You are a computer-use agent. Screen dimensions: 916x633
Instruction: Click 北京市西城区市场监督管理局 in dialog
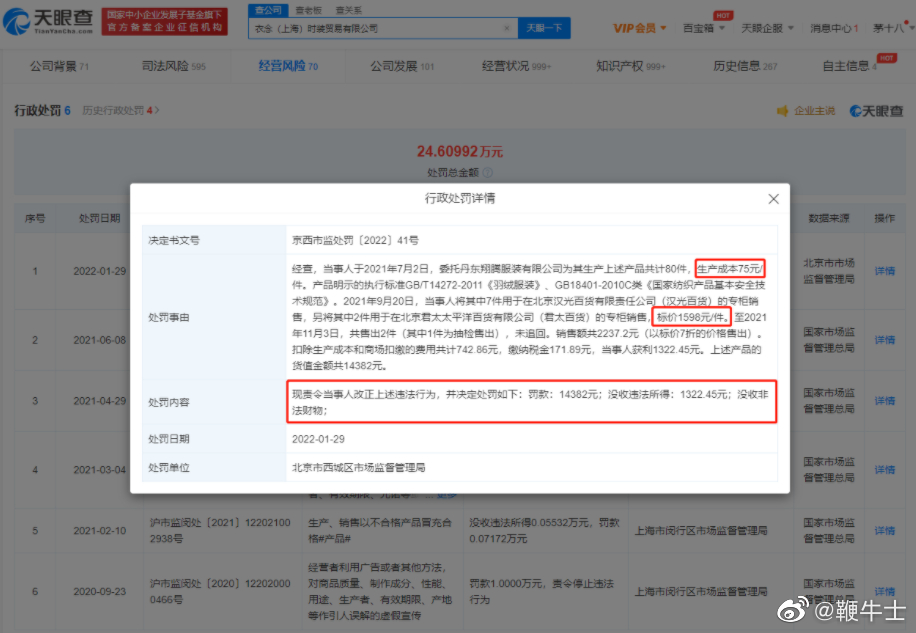[x=359, y=467]
